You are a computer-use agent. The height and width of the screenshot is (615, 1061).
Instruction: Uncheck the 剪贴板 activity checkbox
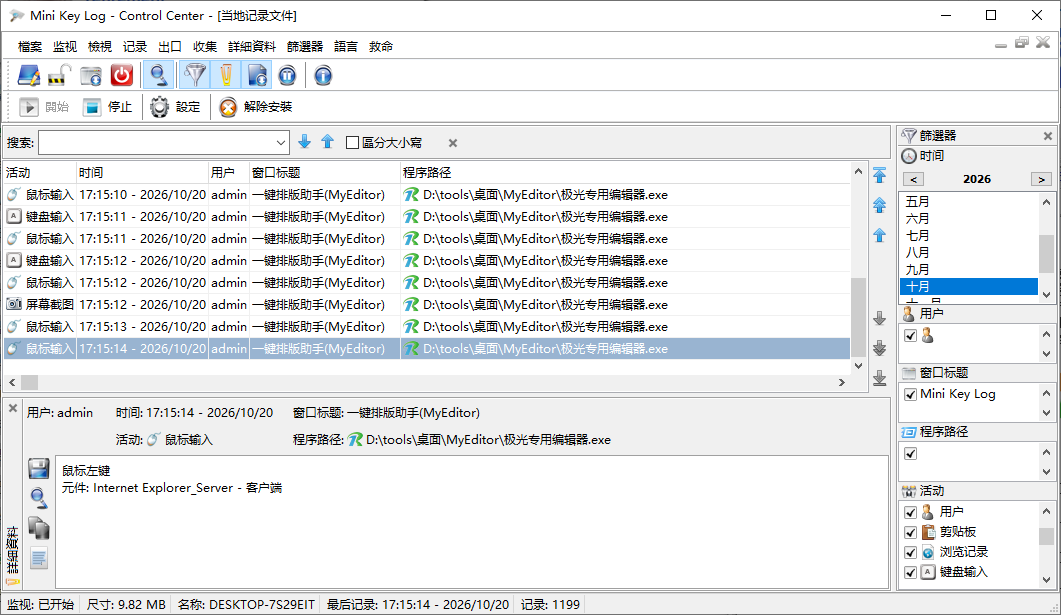click(x=911, y=532)
